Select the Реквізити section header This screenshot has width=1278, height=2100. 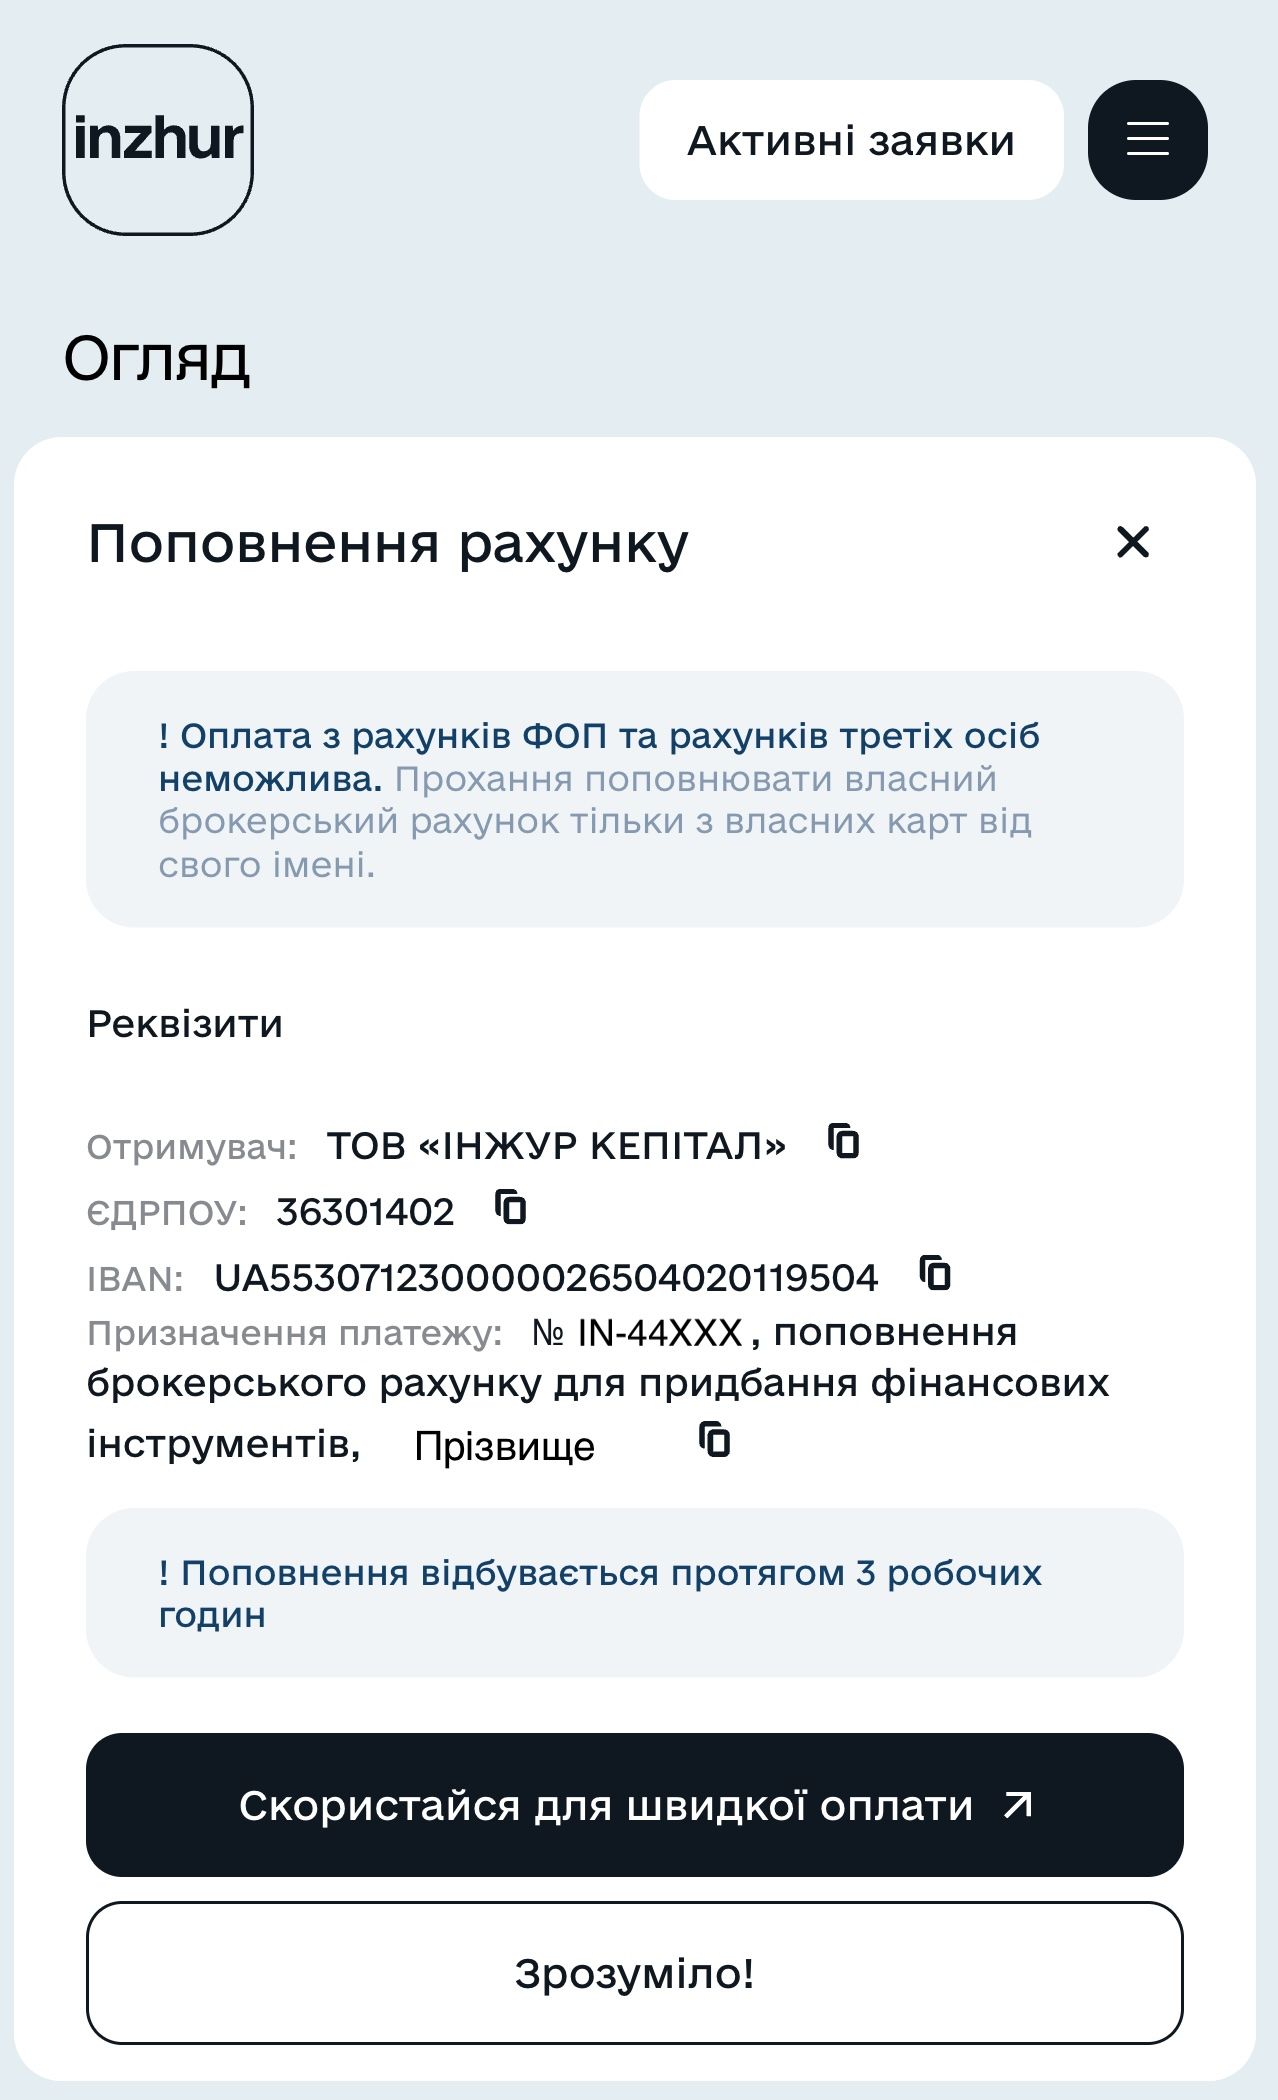[186, 1022]
